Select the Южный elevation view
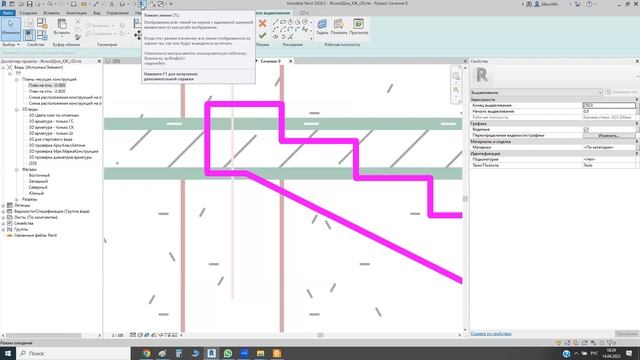 36,193
